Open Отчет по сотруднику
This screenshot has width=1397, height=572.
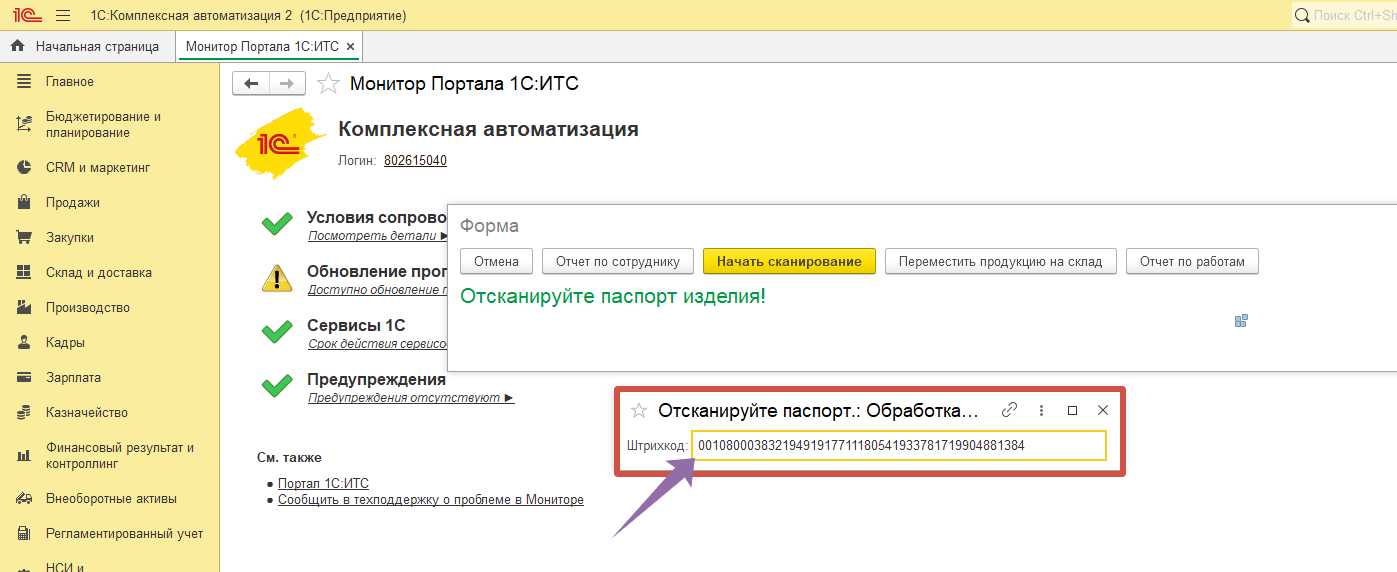(x=617, y=261)
